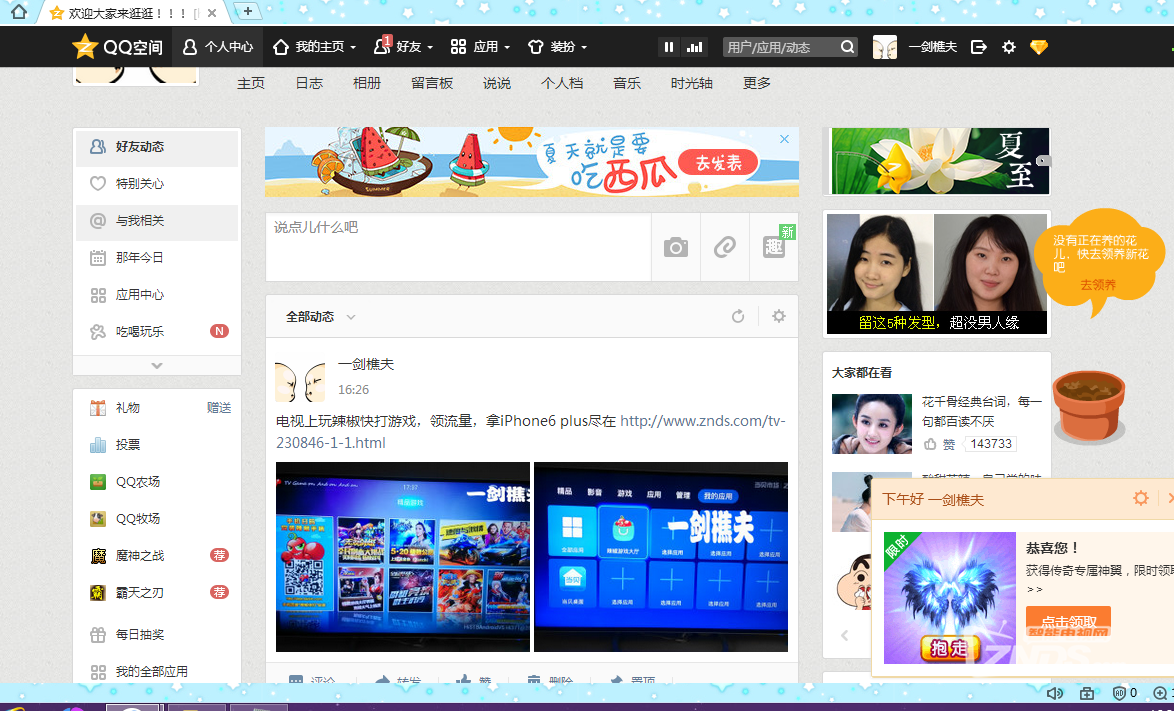Image resolution: width=1174 pixels, height=711 pixels.
Task: Open the znds.com link in post
Action: [531, 432]
